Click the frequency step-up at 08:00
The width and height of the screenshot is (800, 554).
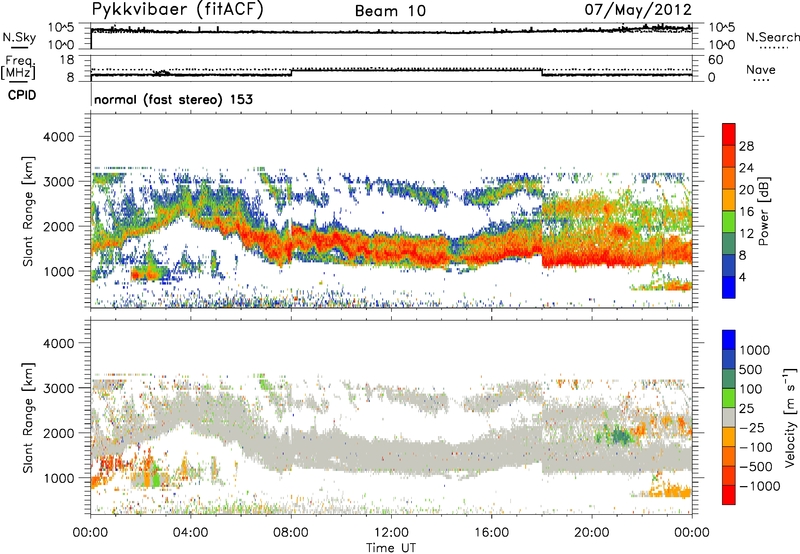coord(291,72)
